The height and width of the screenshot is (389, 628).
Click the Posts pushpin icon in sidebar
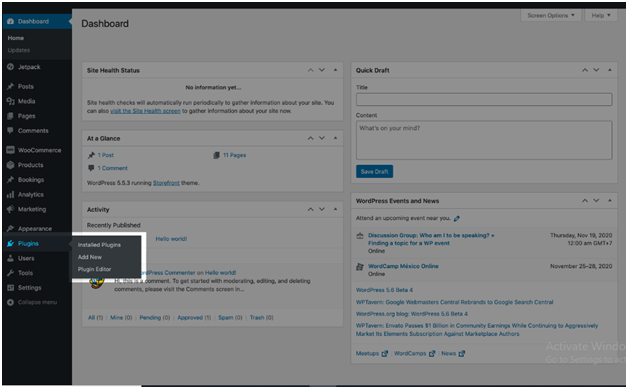coord(10,86)
